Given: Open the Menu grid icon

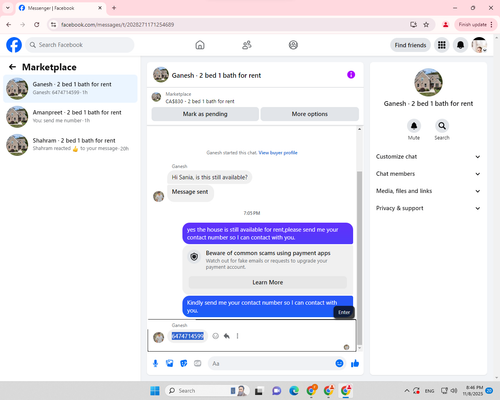Looking at the screenshot, I should pos(442,45).
